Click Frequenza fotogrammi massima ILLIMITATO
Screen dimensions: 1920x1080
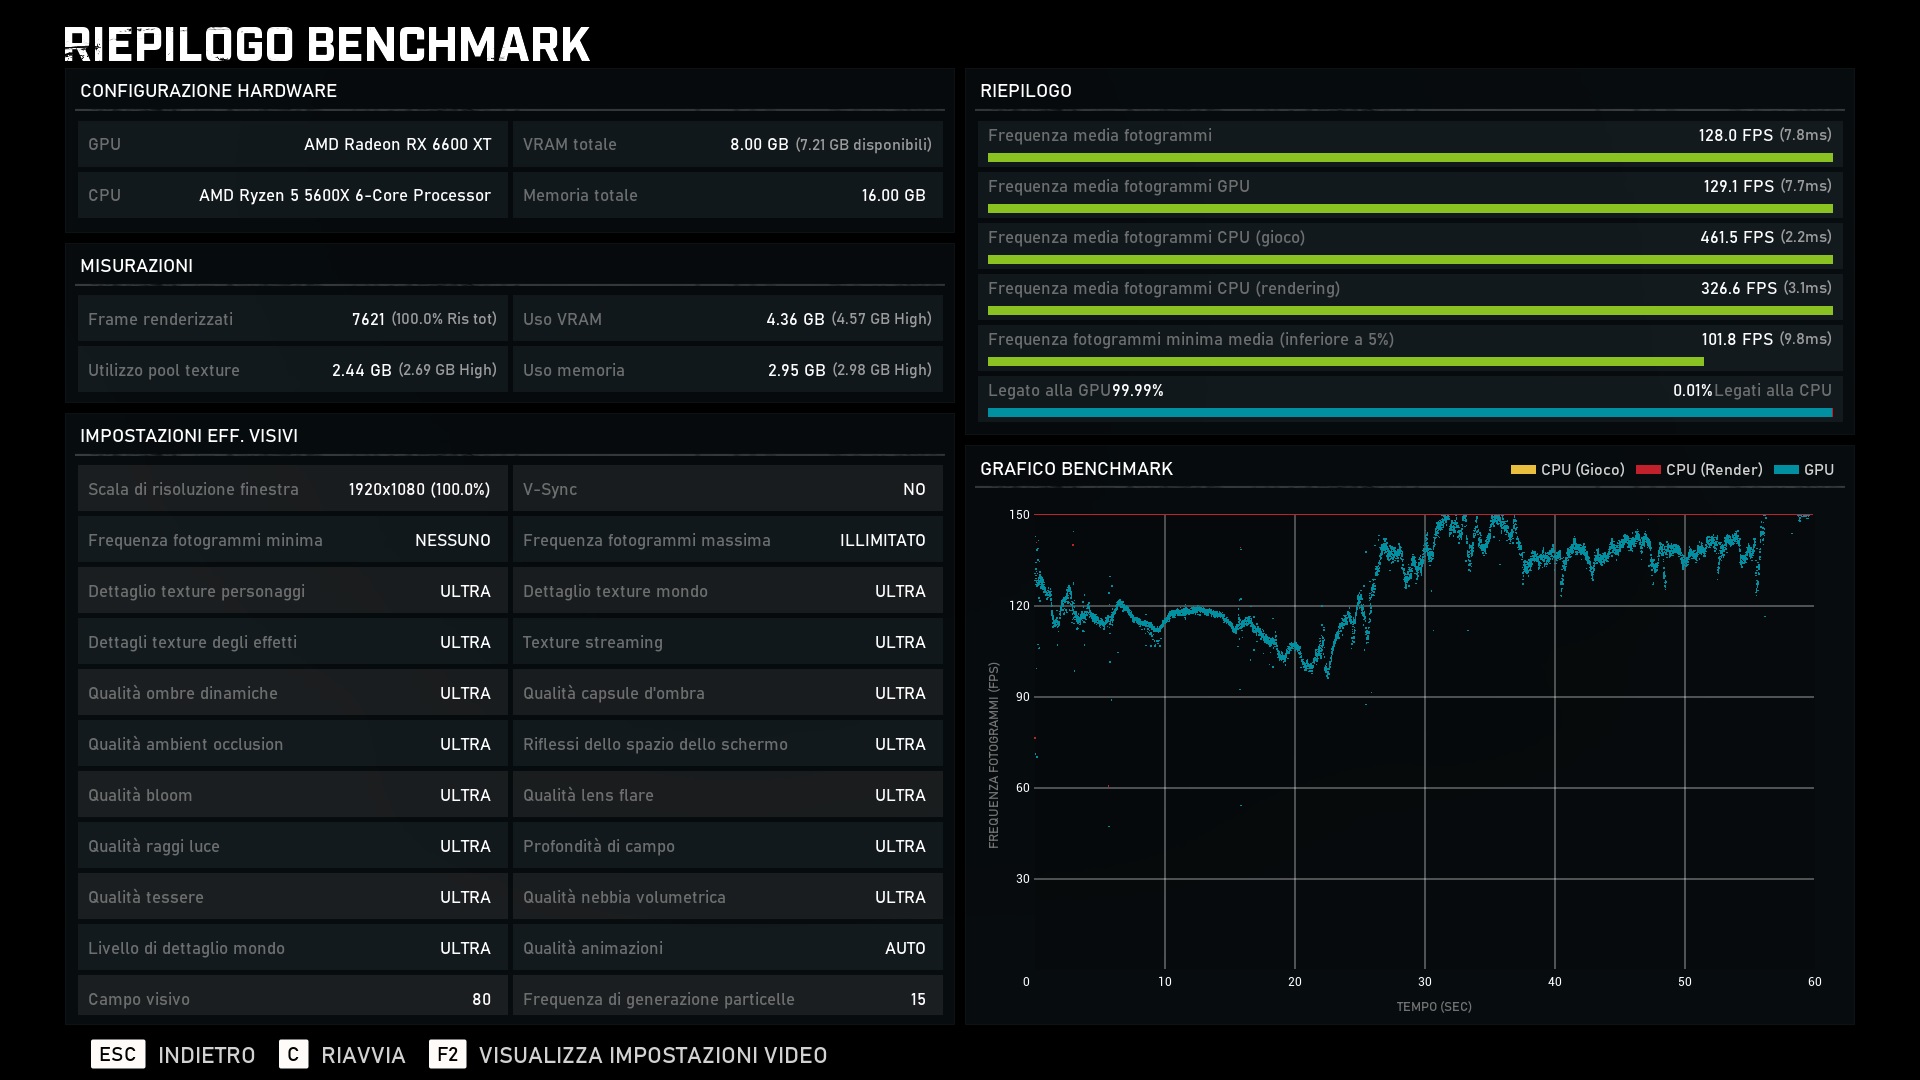[x=728, y=540]
